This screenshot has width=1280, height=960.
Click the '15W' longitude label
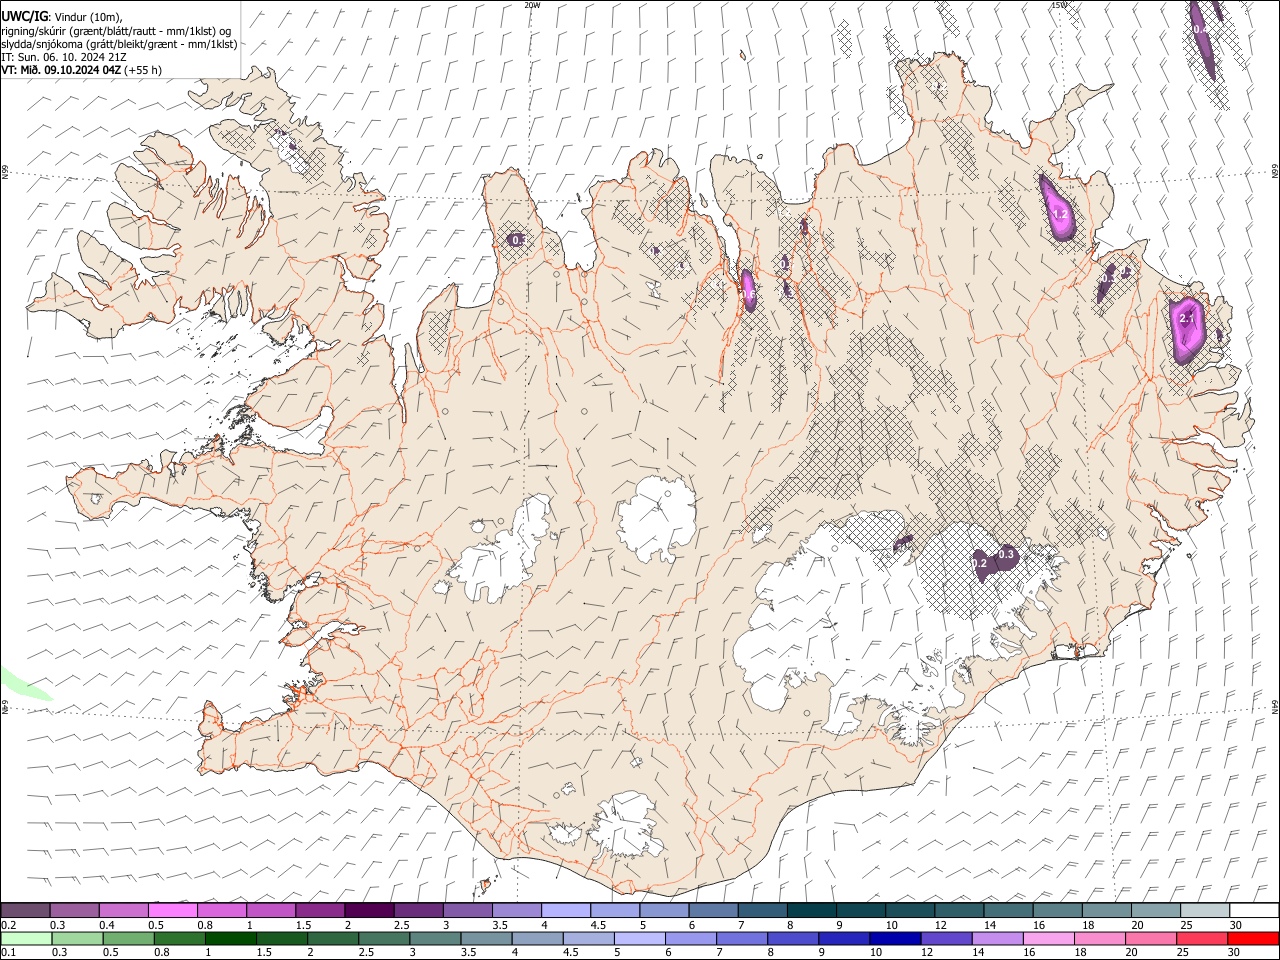tap(1059, 5)
